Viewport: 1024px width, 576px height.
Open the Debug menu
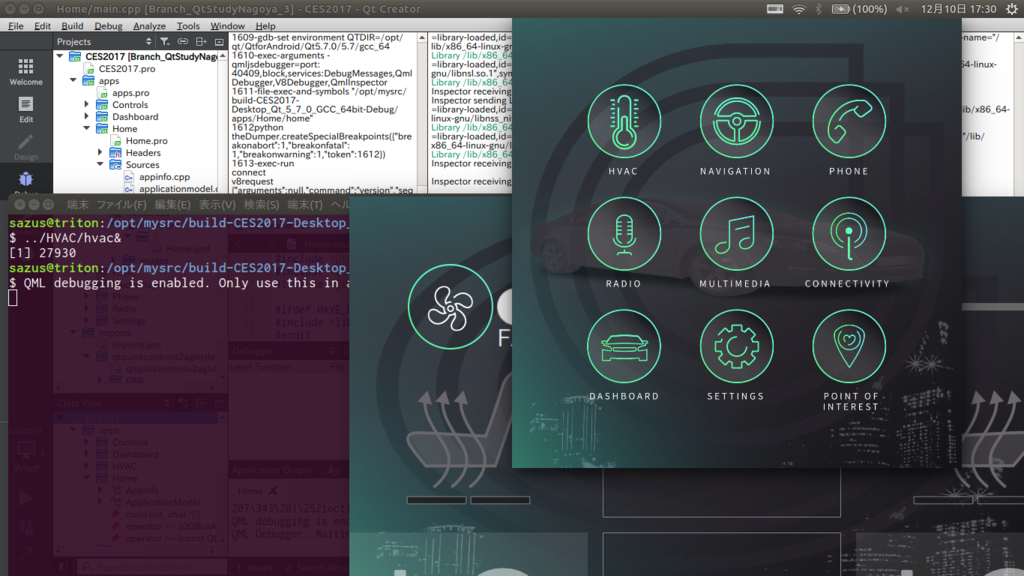coord(108,25)
